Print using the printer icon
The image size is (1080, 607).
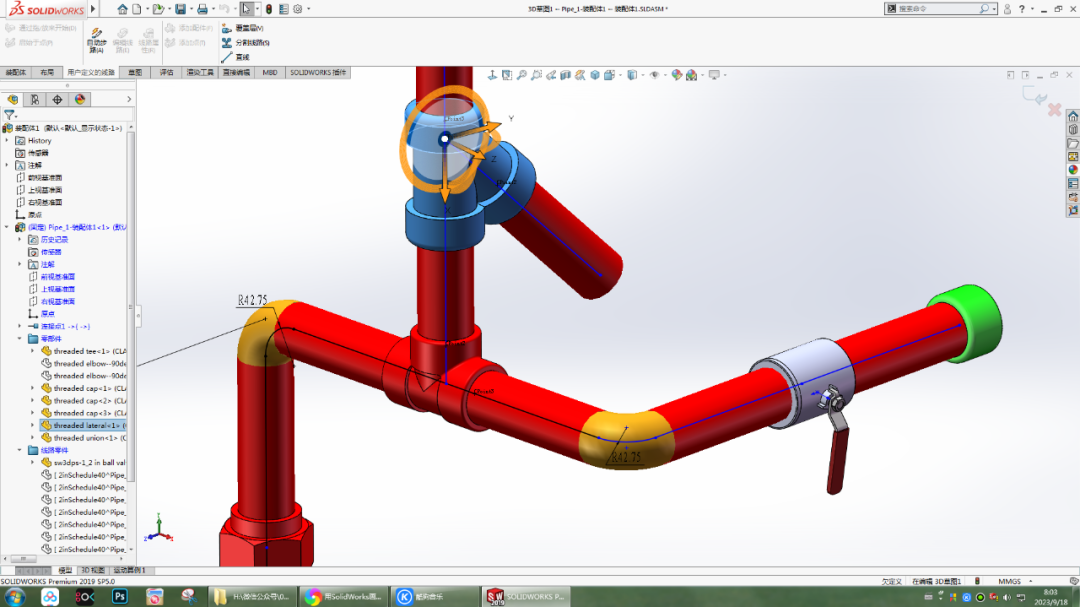(202, 9)
